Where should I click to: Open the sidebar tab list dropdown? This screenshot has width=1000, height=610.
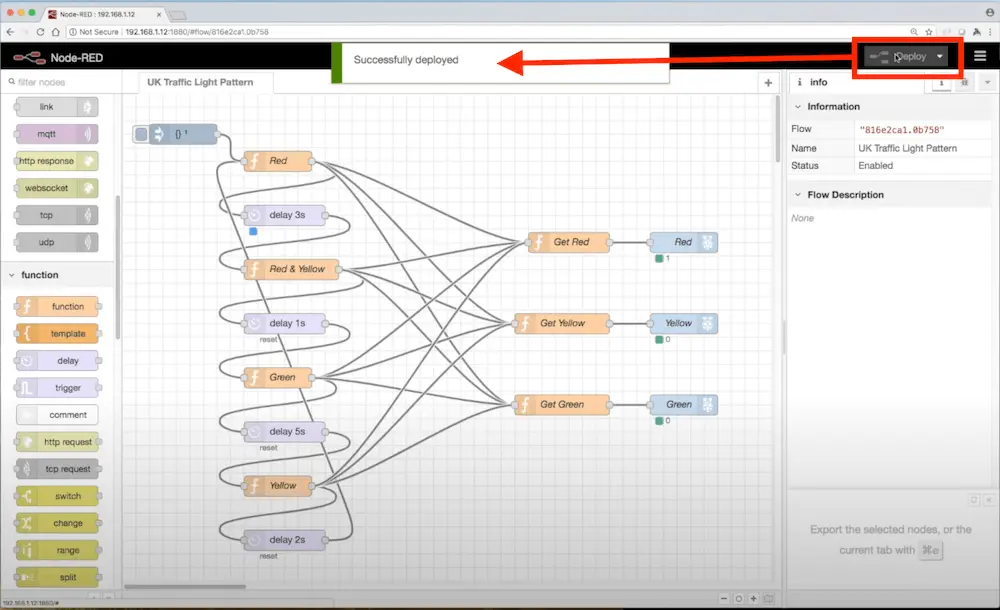(x=986, y=83)
